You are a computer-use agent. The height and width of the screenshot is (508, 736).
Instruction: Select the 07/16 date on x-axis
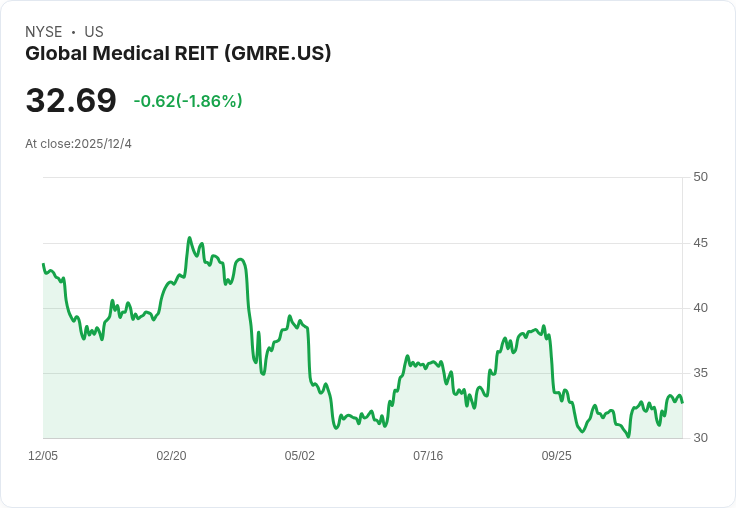(428, 456)
